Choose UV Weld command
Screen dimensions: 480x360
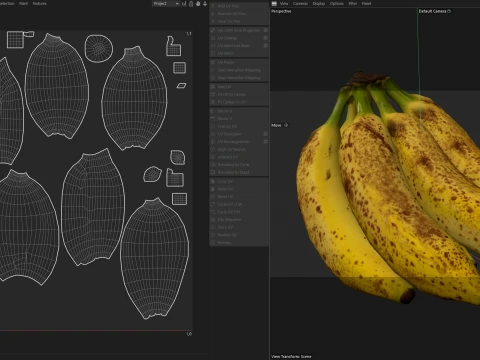tap(239, 53)
